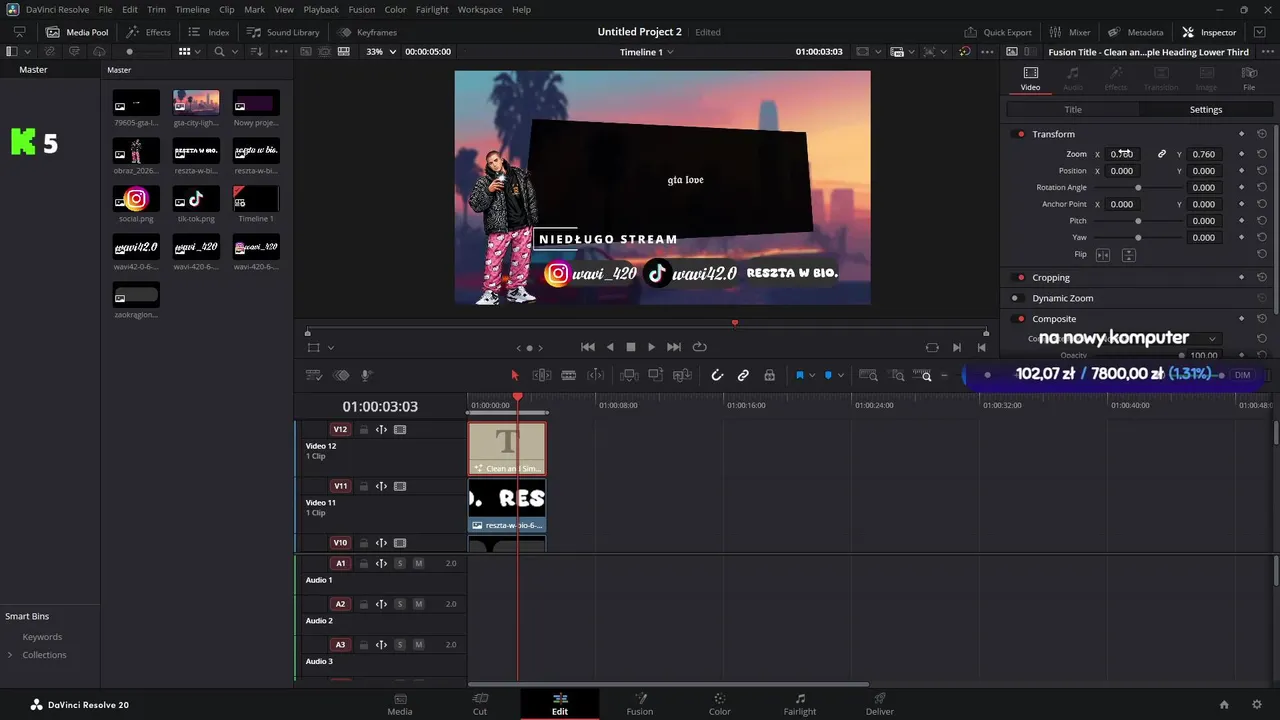1280x720 pixels.
Task: Disable the Transform section toggle
Action: pos(1020,134)
